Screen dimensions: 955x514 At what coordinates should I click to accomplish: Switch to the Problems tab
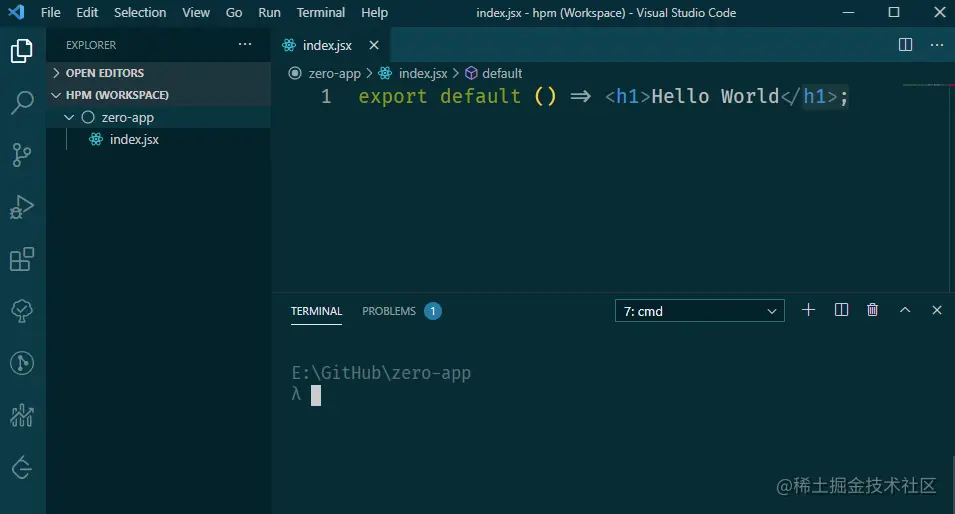[389, 311]
